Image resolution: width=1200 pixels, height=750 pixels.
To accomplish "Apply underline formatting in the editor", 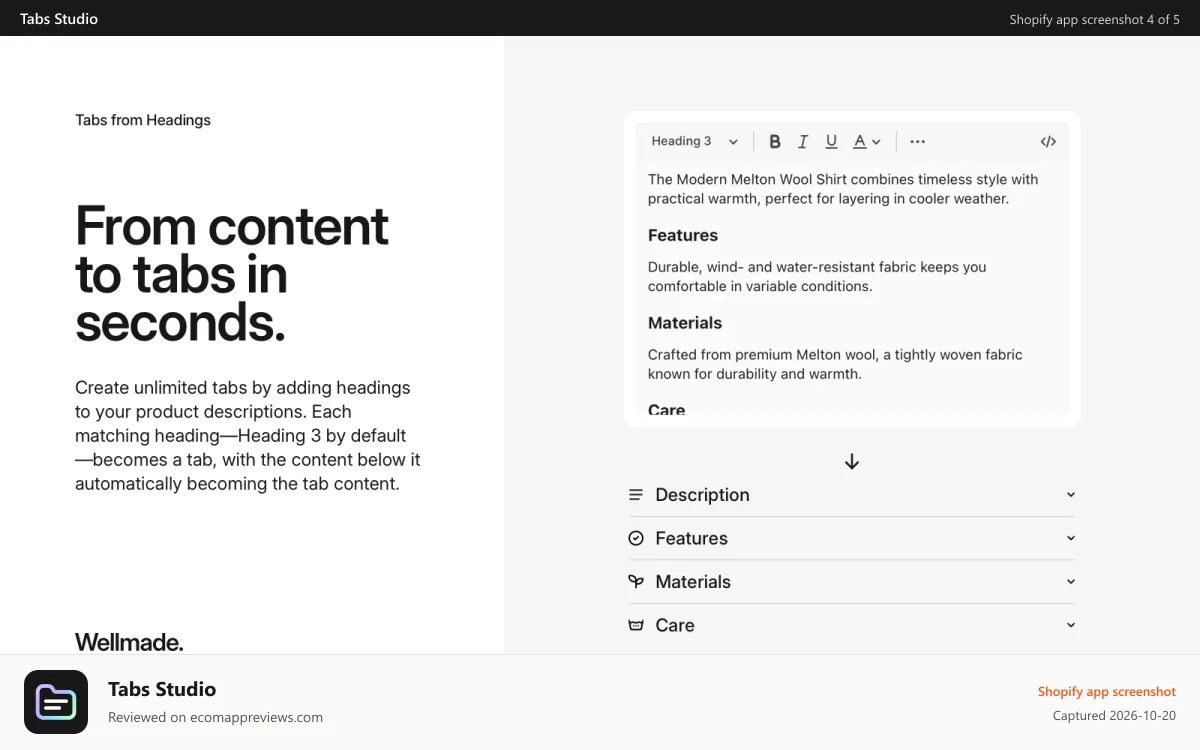I will (x=831, y=142).
